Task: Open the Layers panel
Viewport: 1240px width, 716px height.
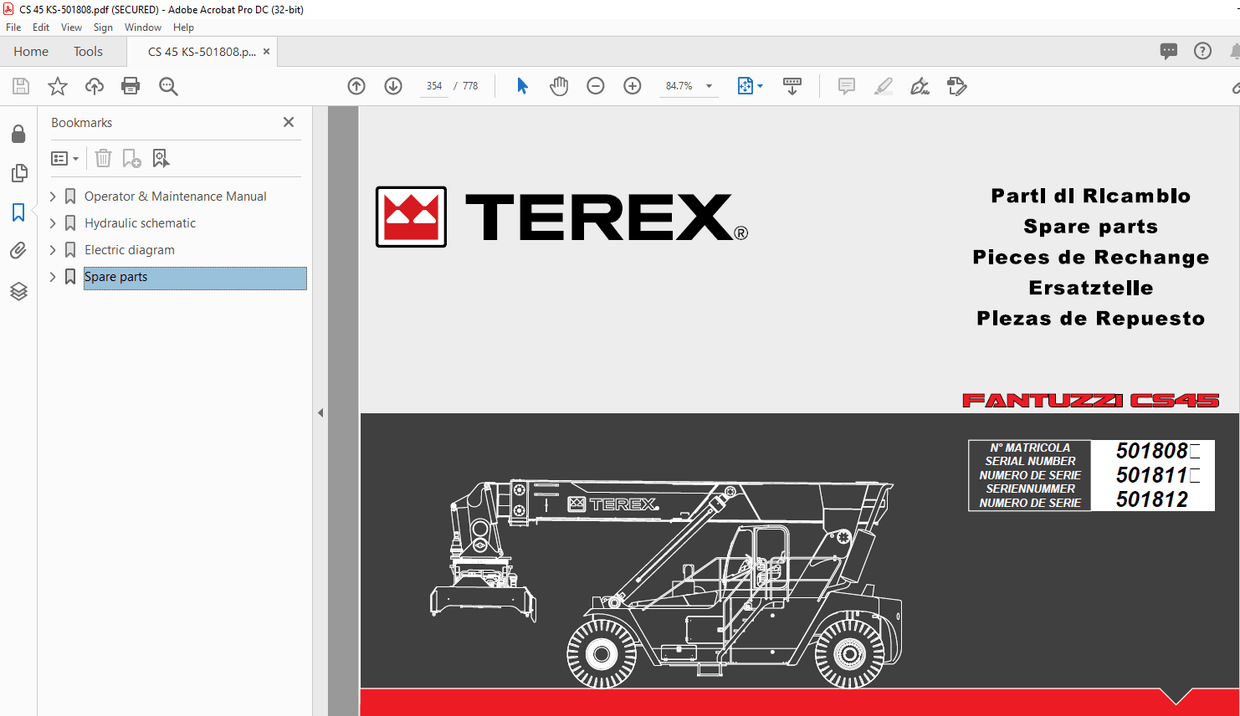Action: (x=18, y=291)
